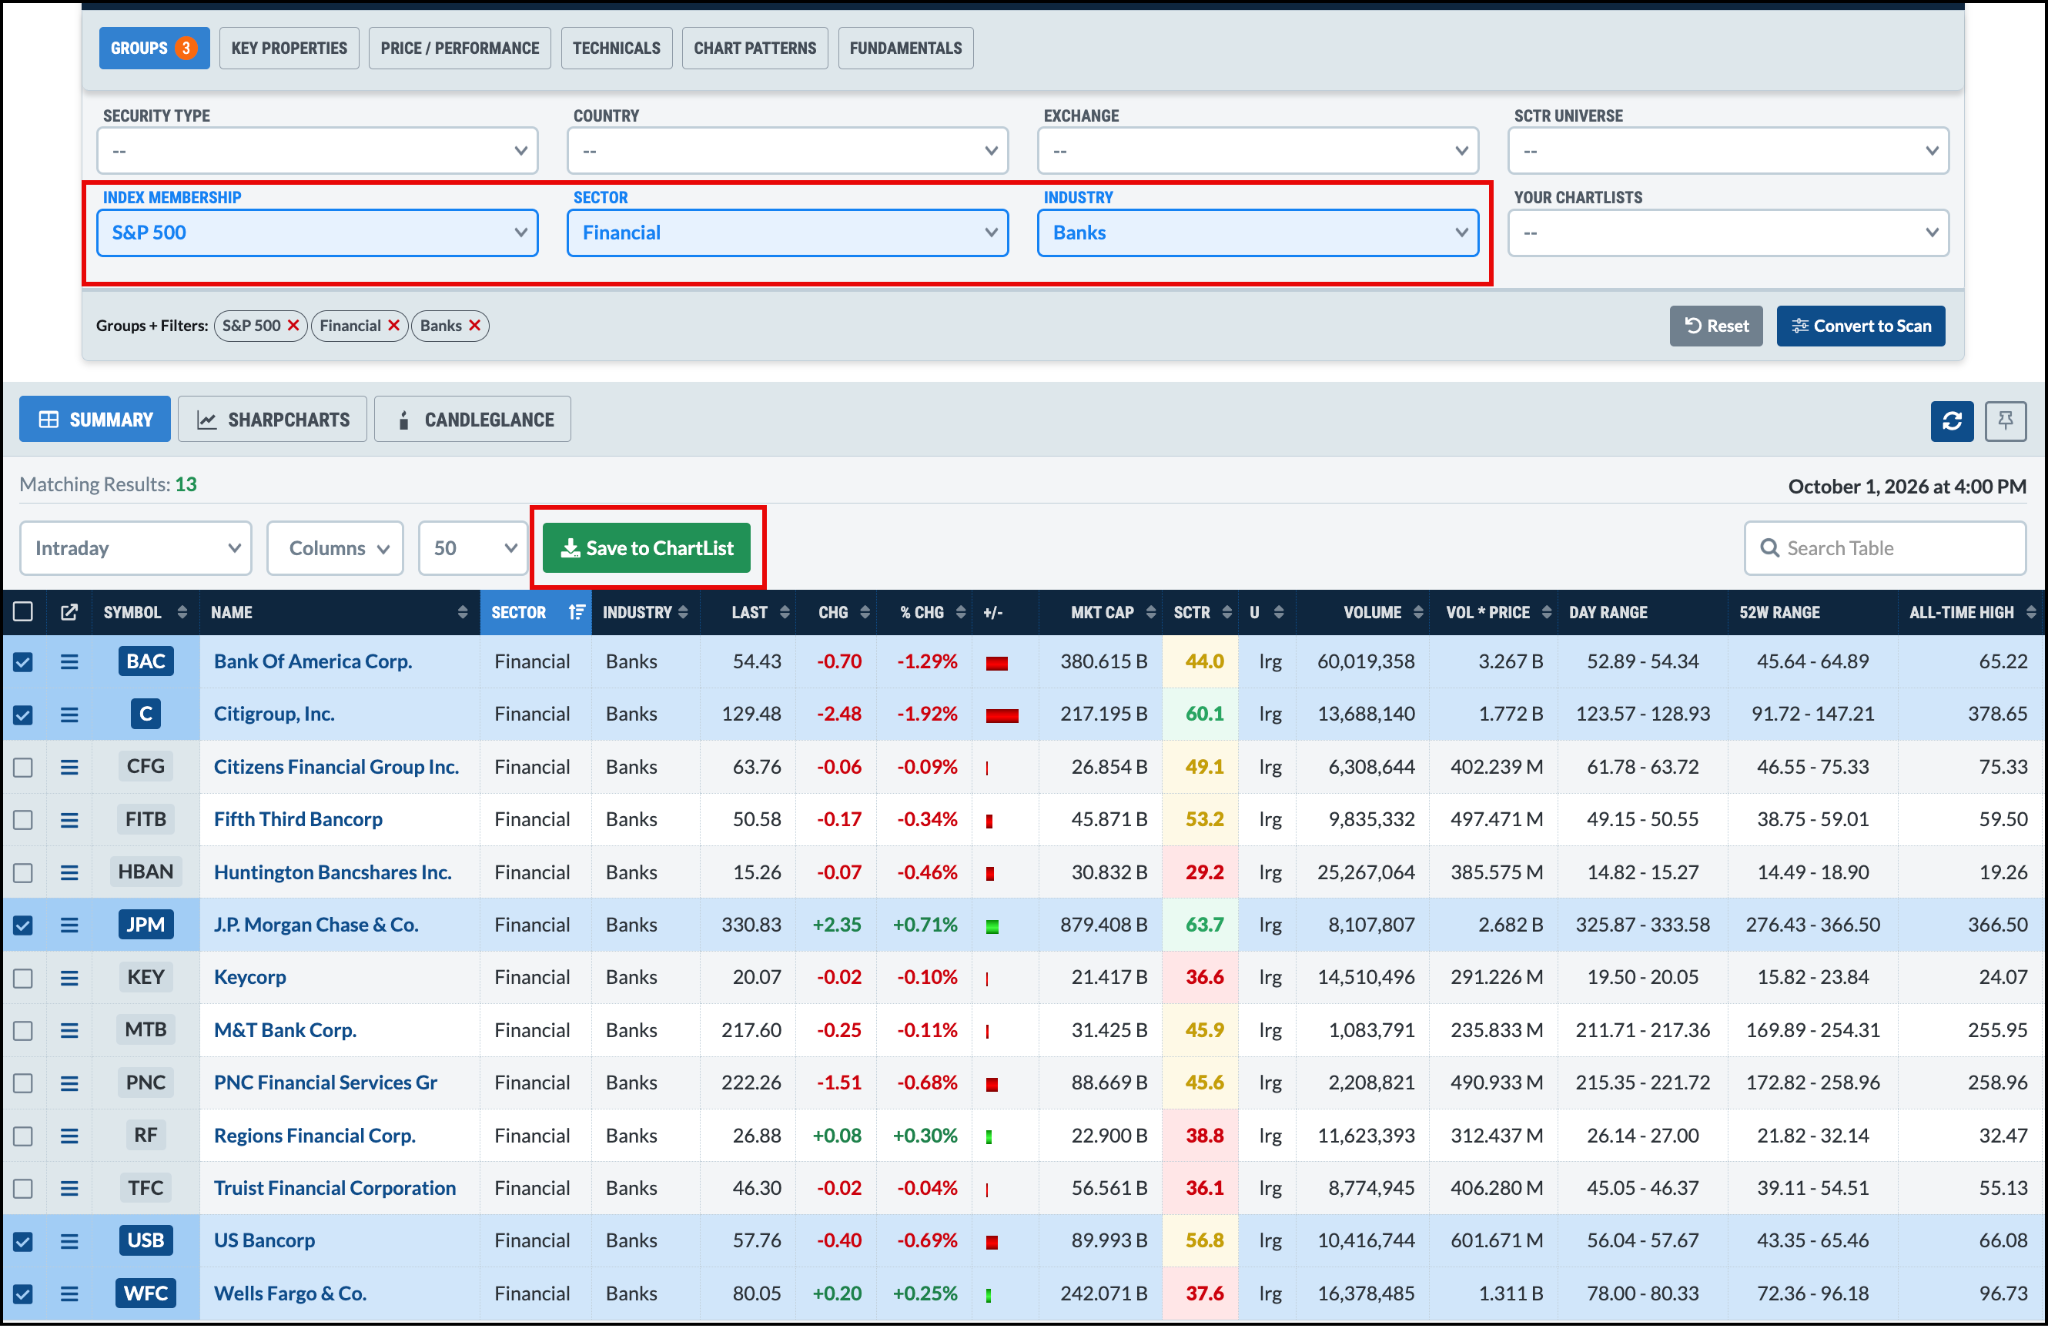Uncheck the Bank Of America row checkbox
The width and height of the screenshot is (2048, 1326).
coord(23,662)
